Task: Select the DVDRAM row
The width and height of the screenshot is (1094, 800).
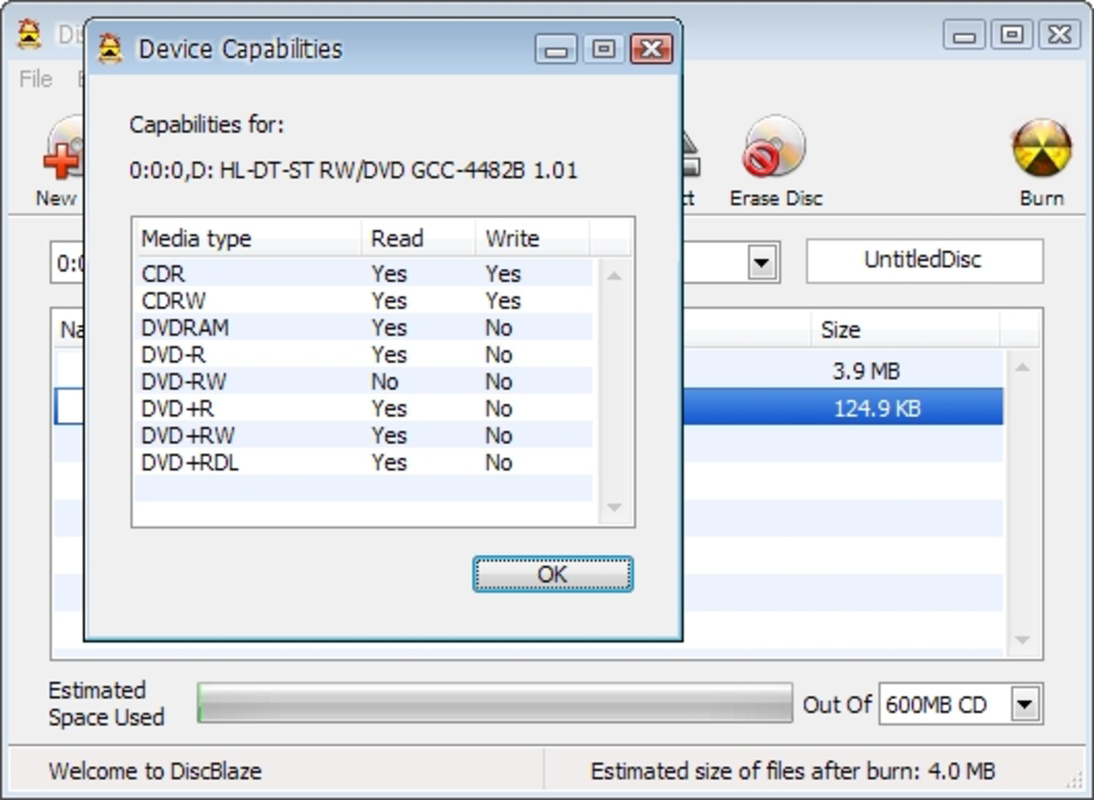Action: (x=364, y=327)
